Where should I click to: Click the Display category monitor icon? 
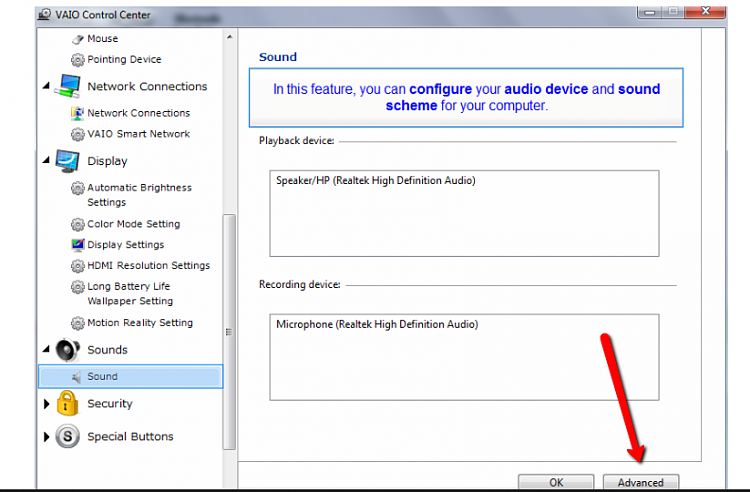67,161
